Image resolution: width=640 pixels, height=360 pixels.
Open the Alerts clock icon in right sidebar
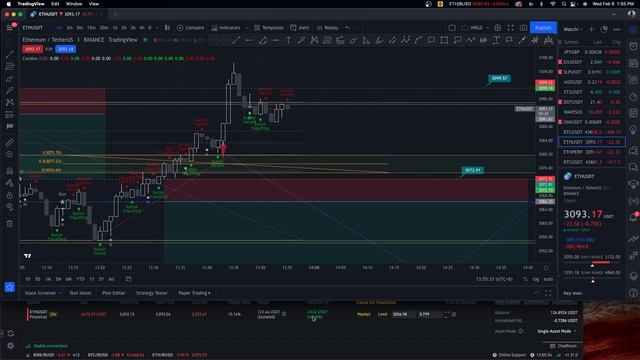pos(633,46)
